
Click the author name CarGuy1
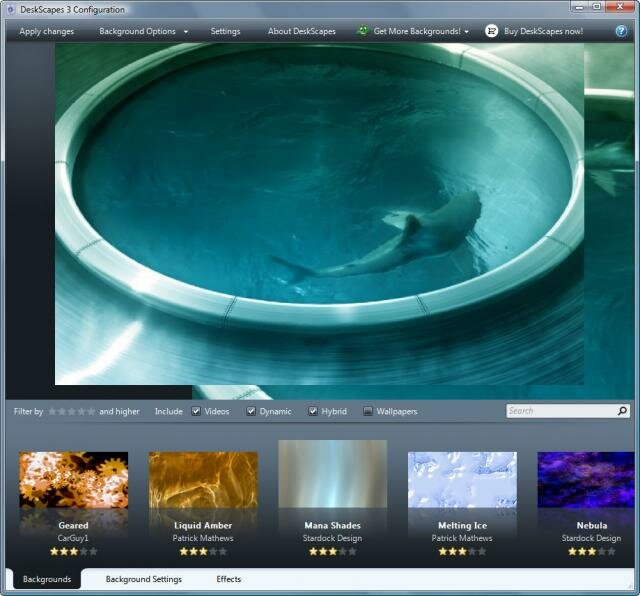[x=73, y=538]
